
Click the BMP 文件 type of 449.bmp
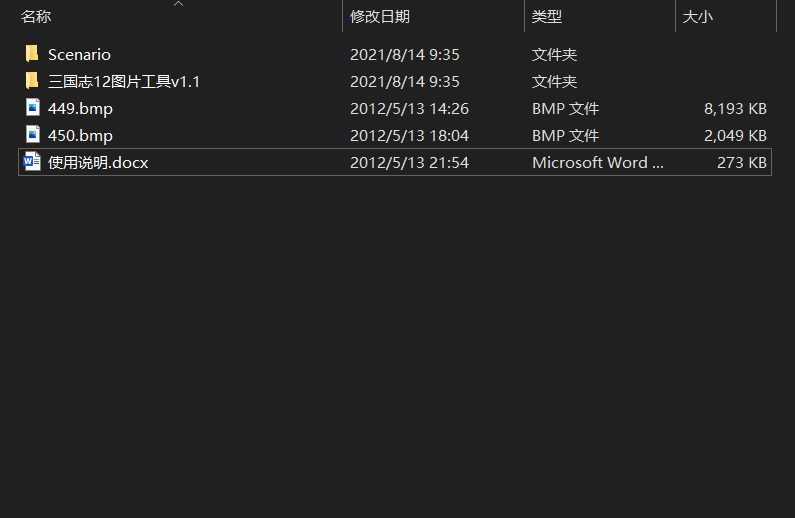[x=565, y=108]
